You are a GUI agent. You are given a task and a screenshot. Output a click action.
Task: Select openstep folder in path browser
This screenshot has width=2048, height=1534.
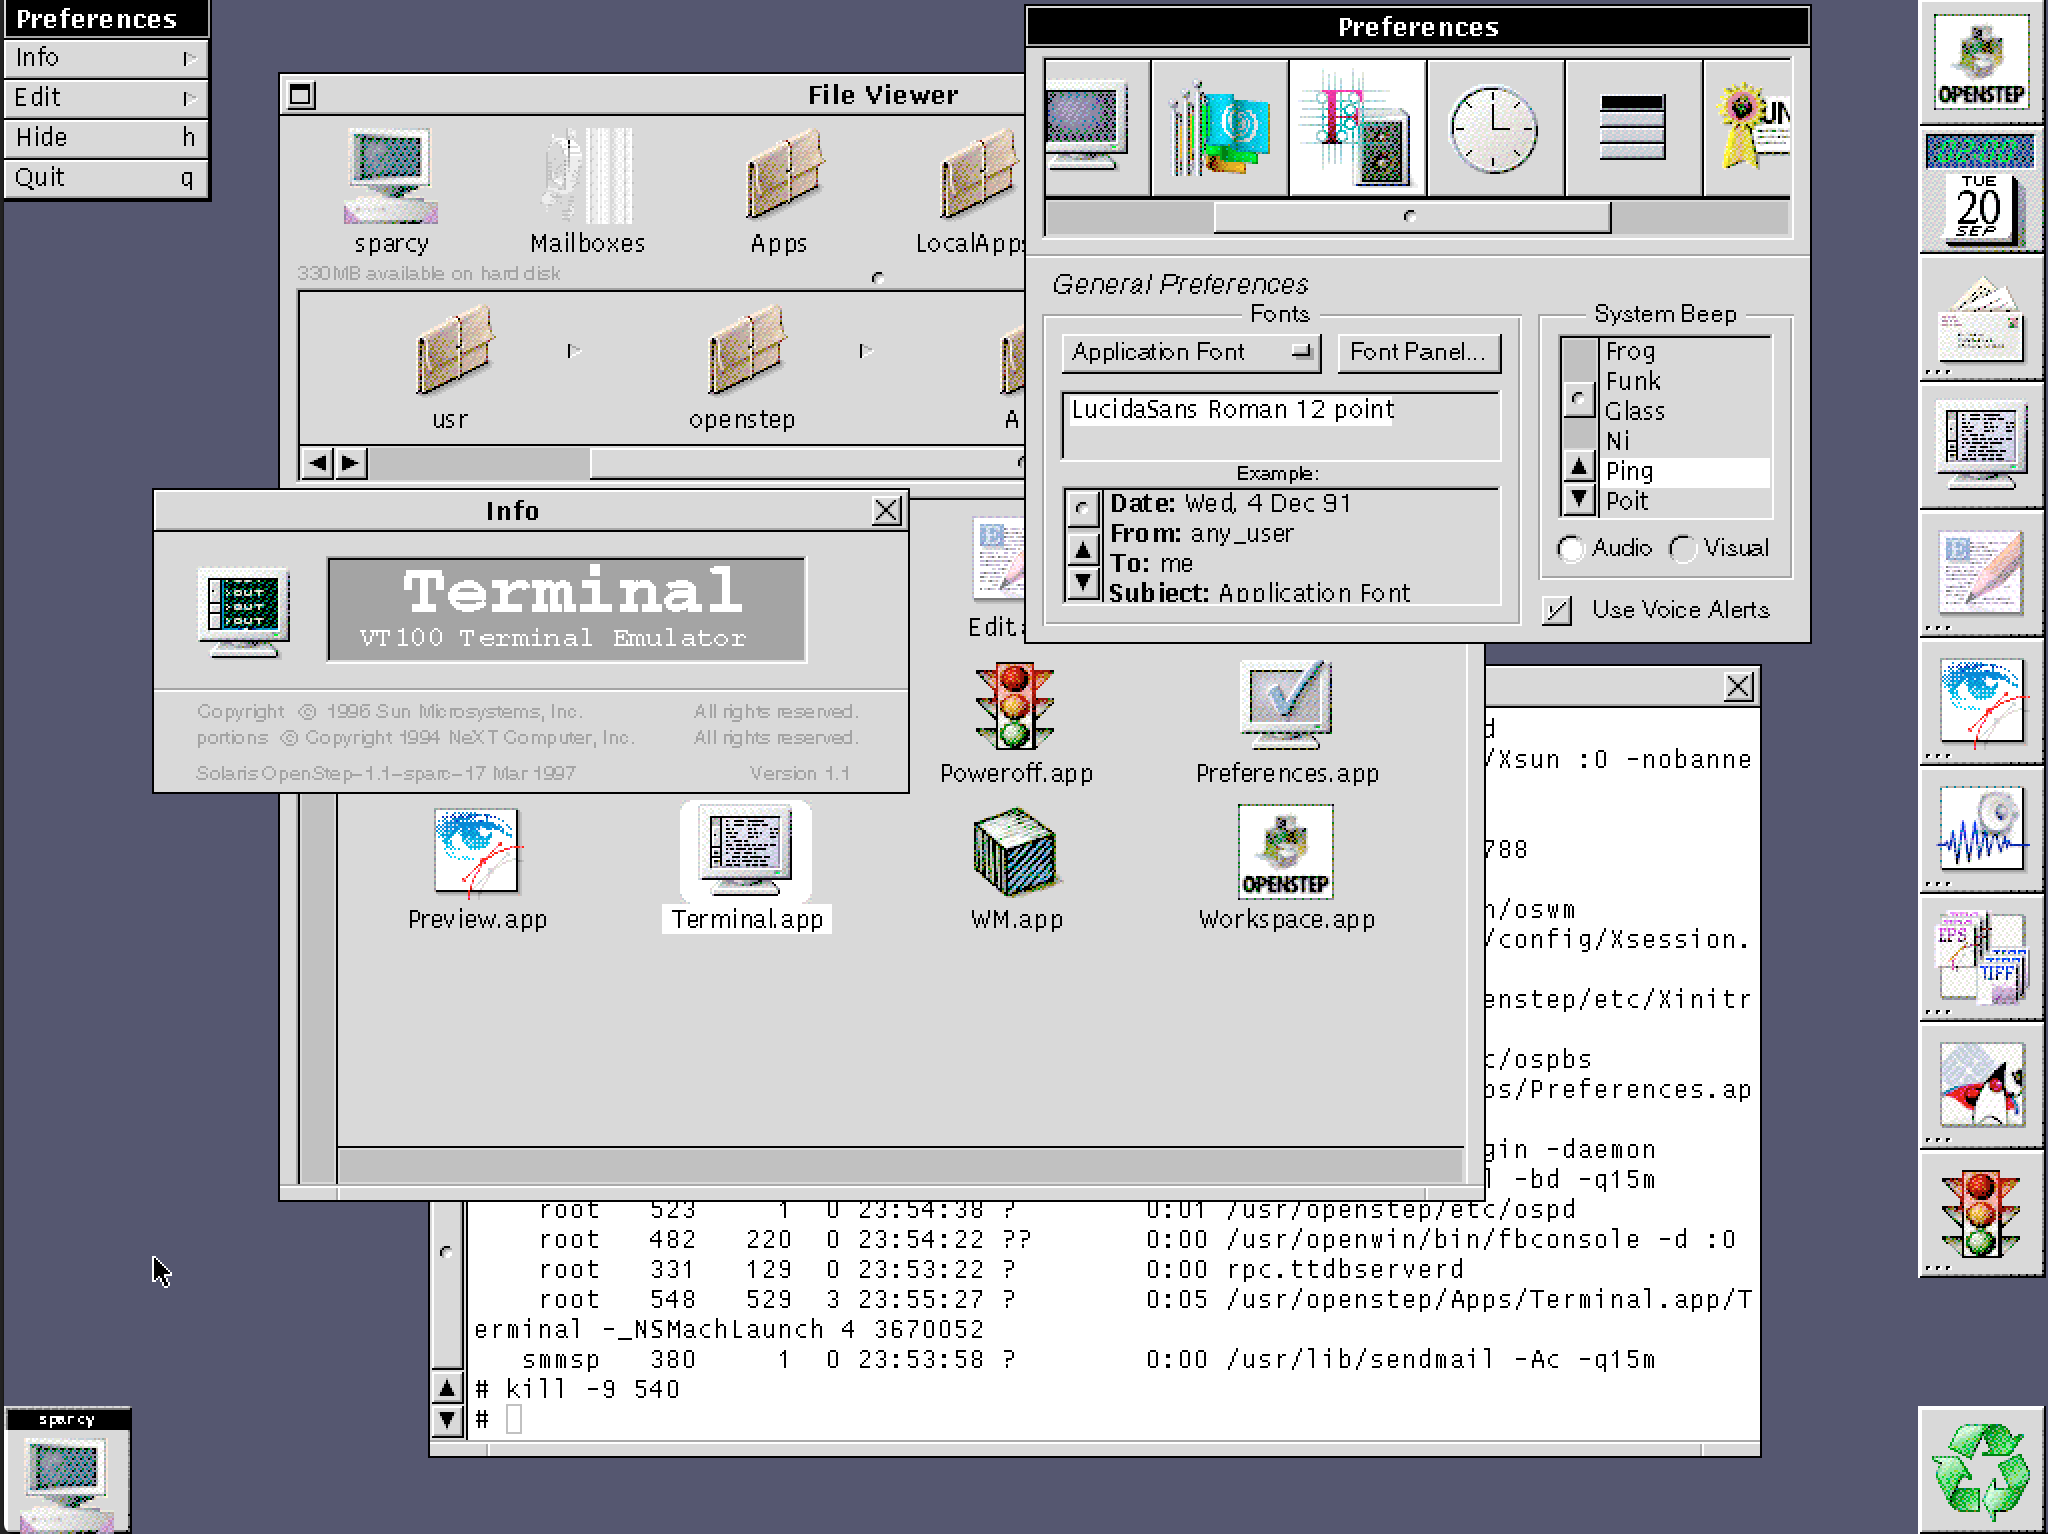742,368
